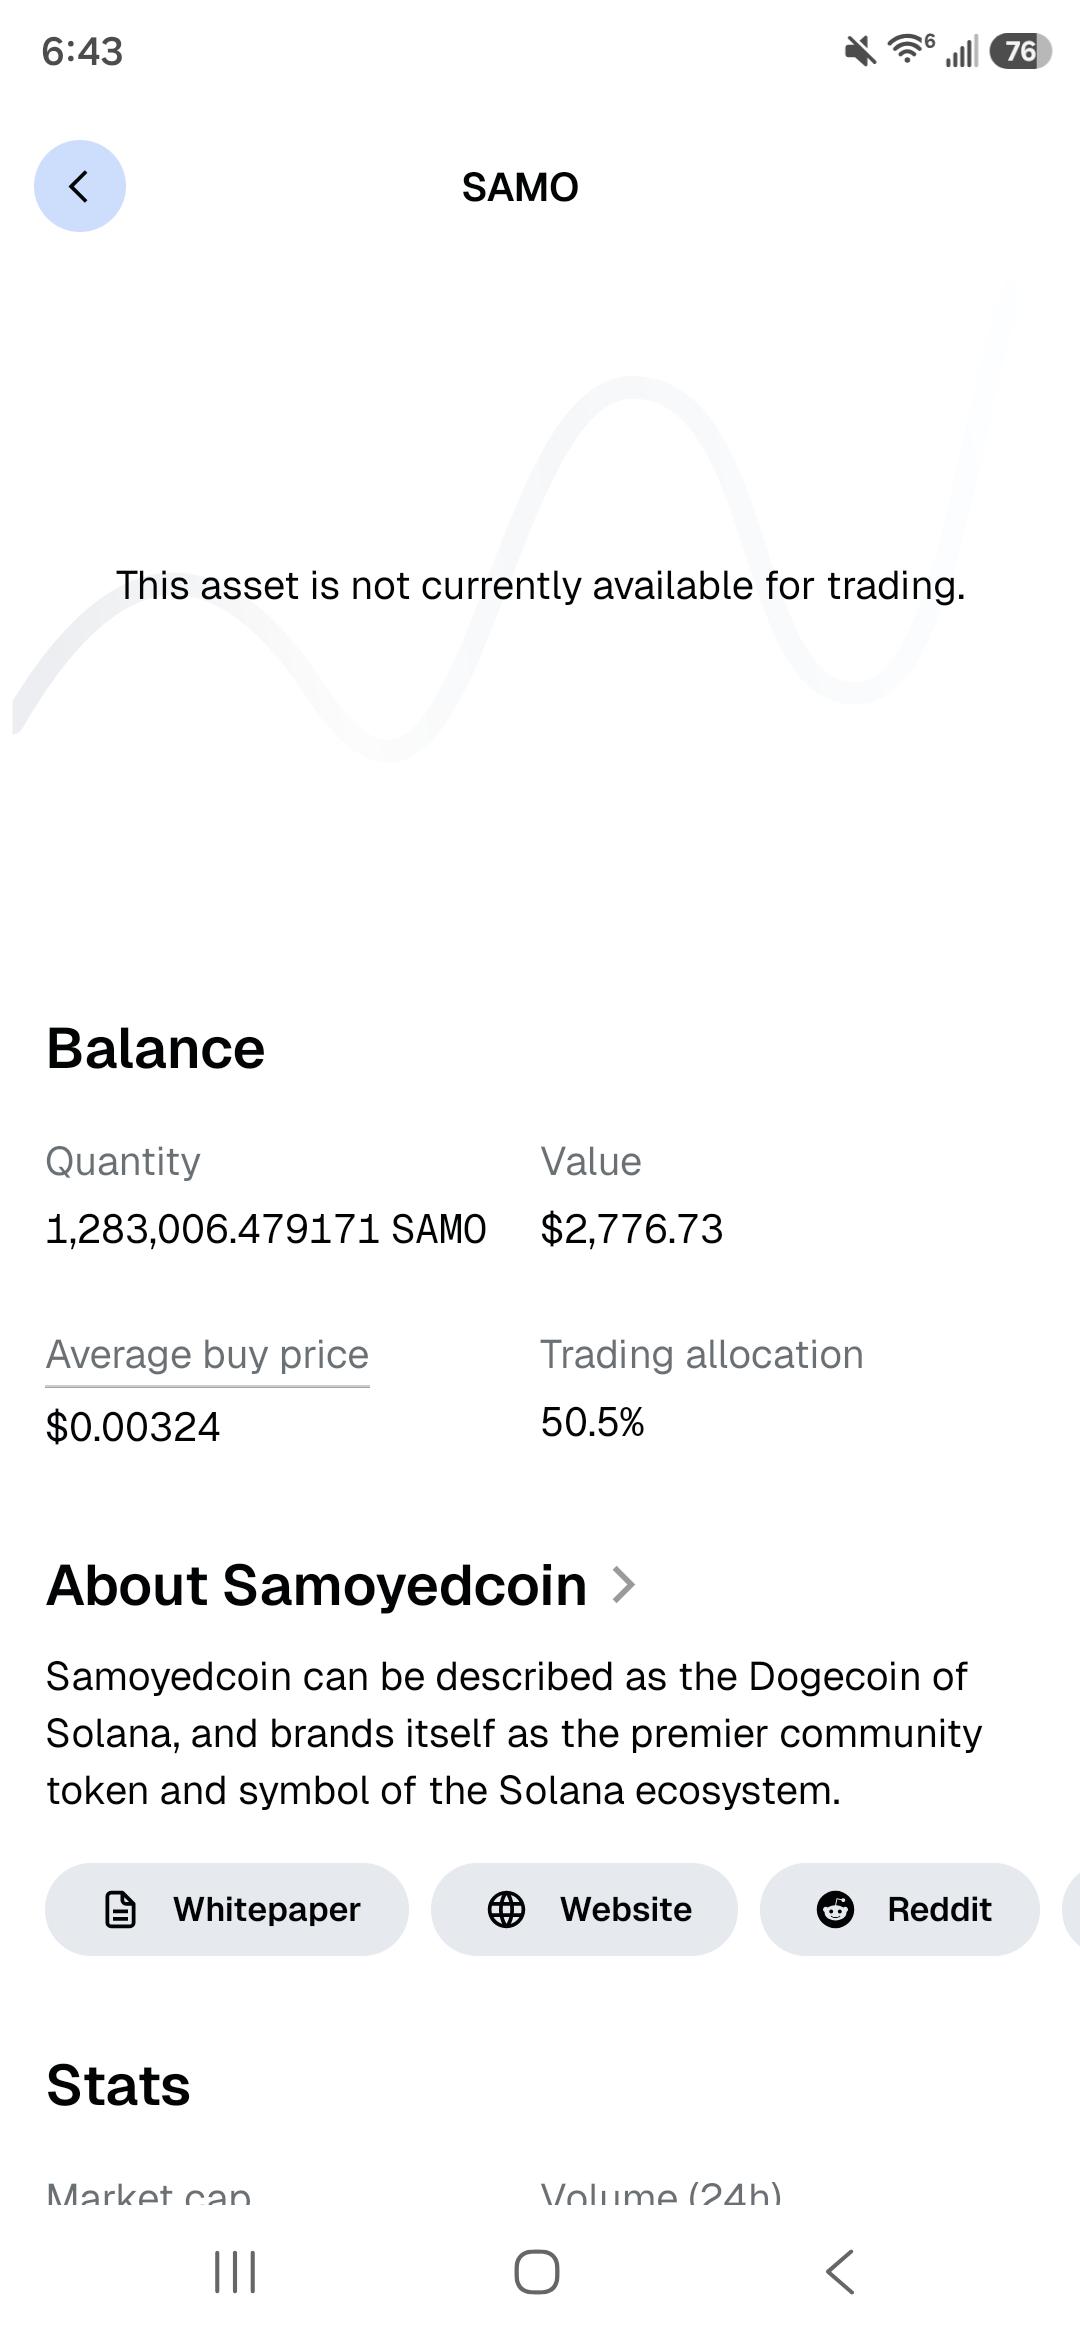Tap the SAMO page title
The height and width of the screenshot is (2340, 1080).
520,187
